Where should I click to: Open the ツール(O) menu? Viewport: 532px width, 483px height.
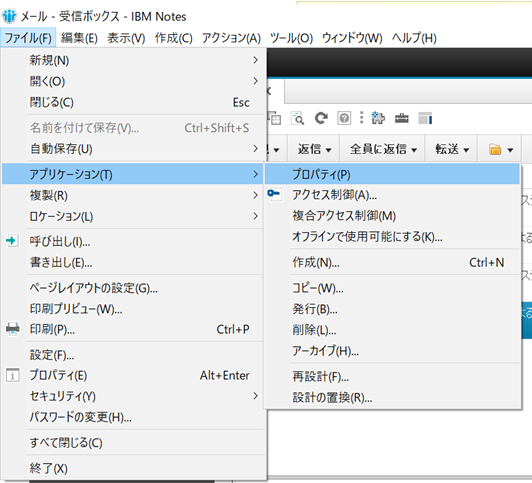pos(291,38)
